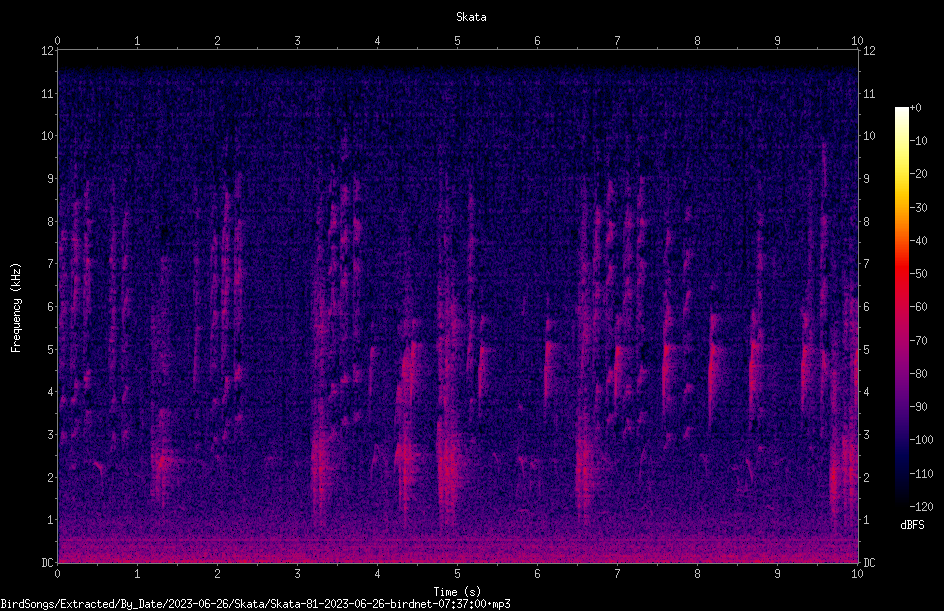944x611 pixels.
Task: Click the "9" tick on left frequency axis
Action: 50,179
